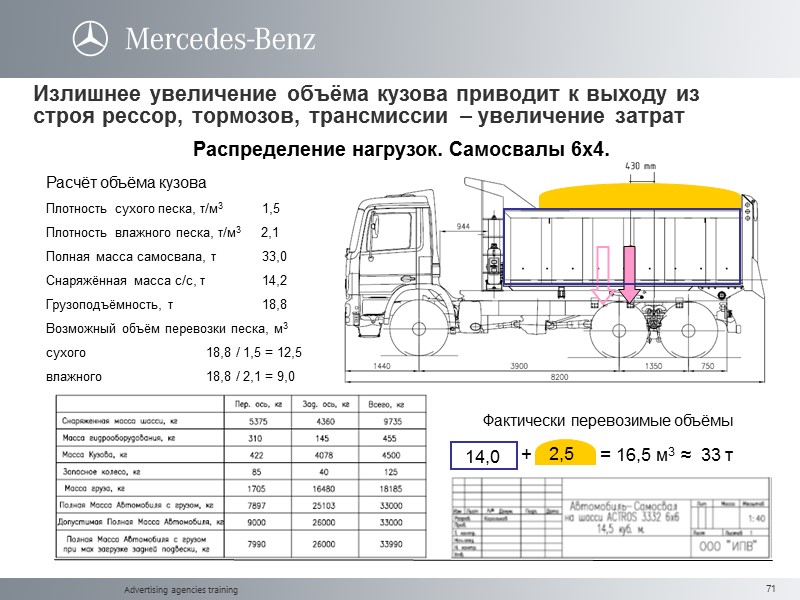Select table cell 125

391,472
